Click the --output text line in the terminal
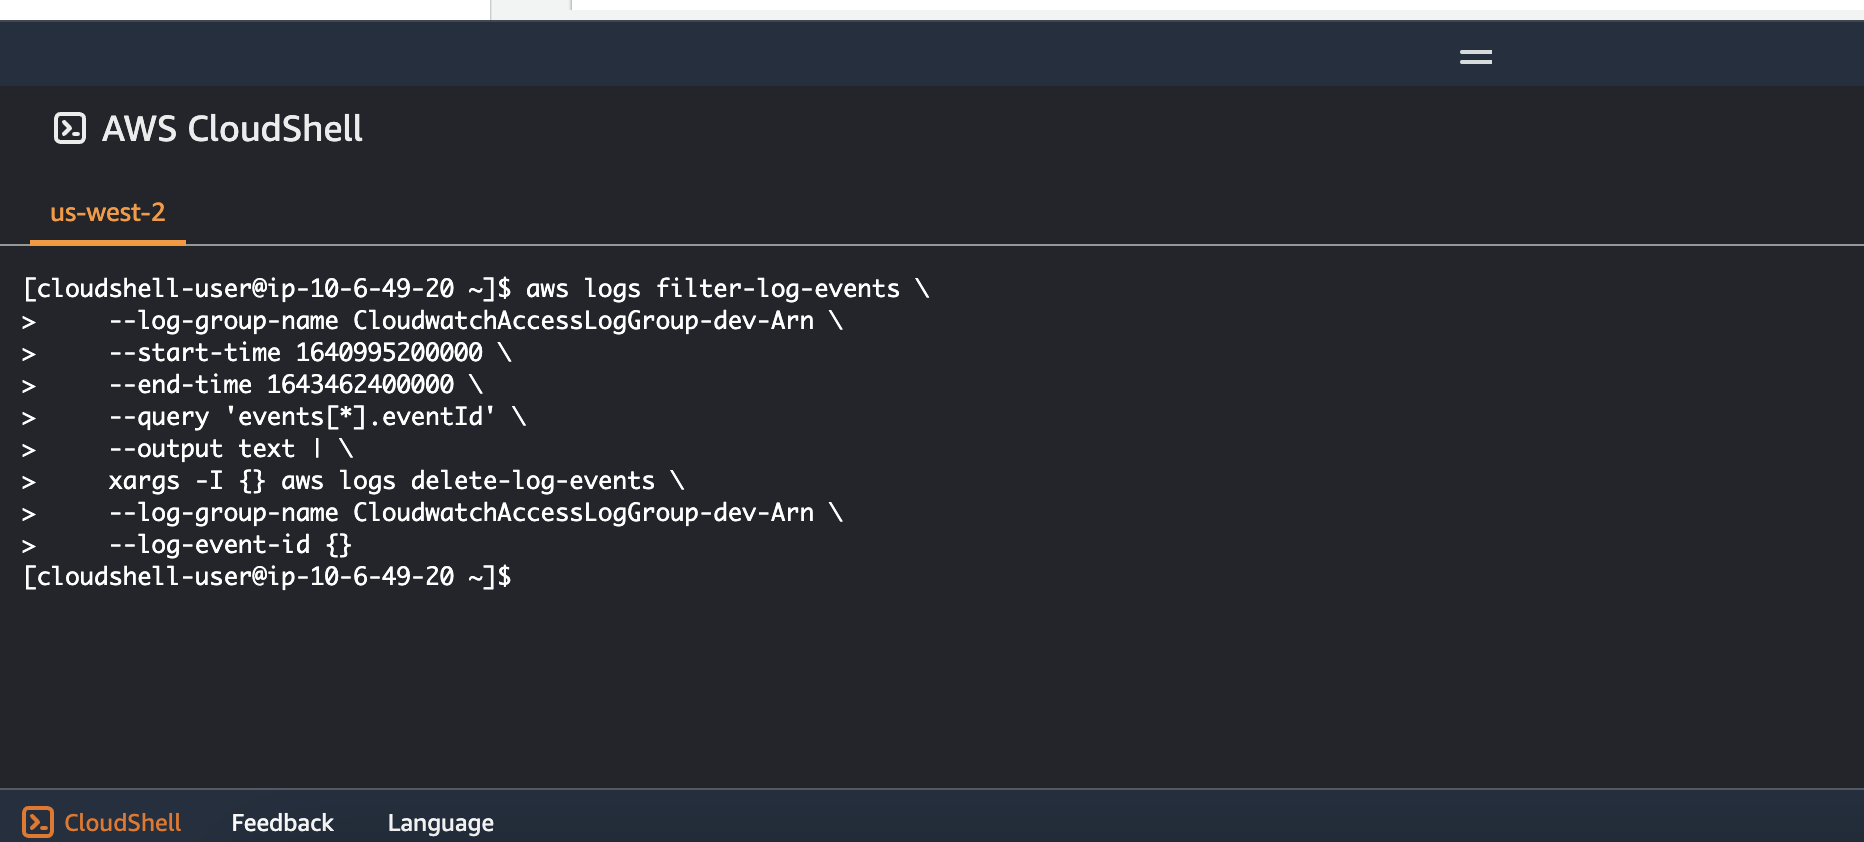 (231, 449)
